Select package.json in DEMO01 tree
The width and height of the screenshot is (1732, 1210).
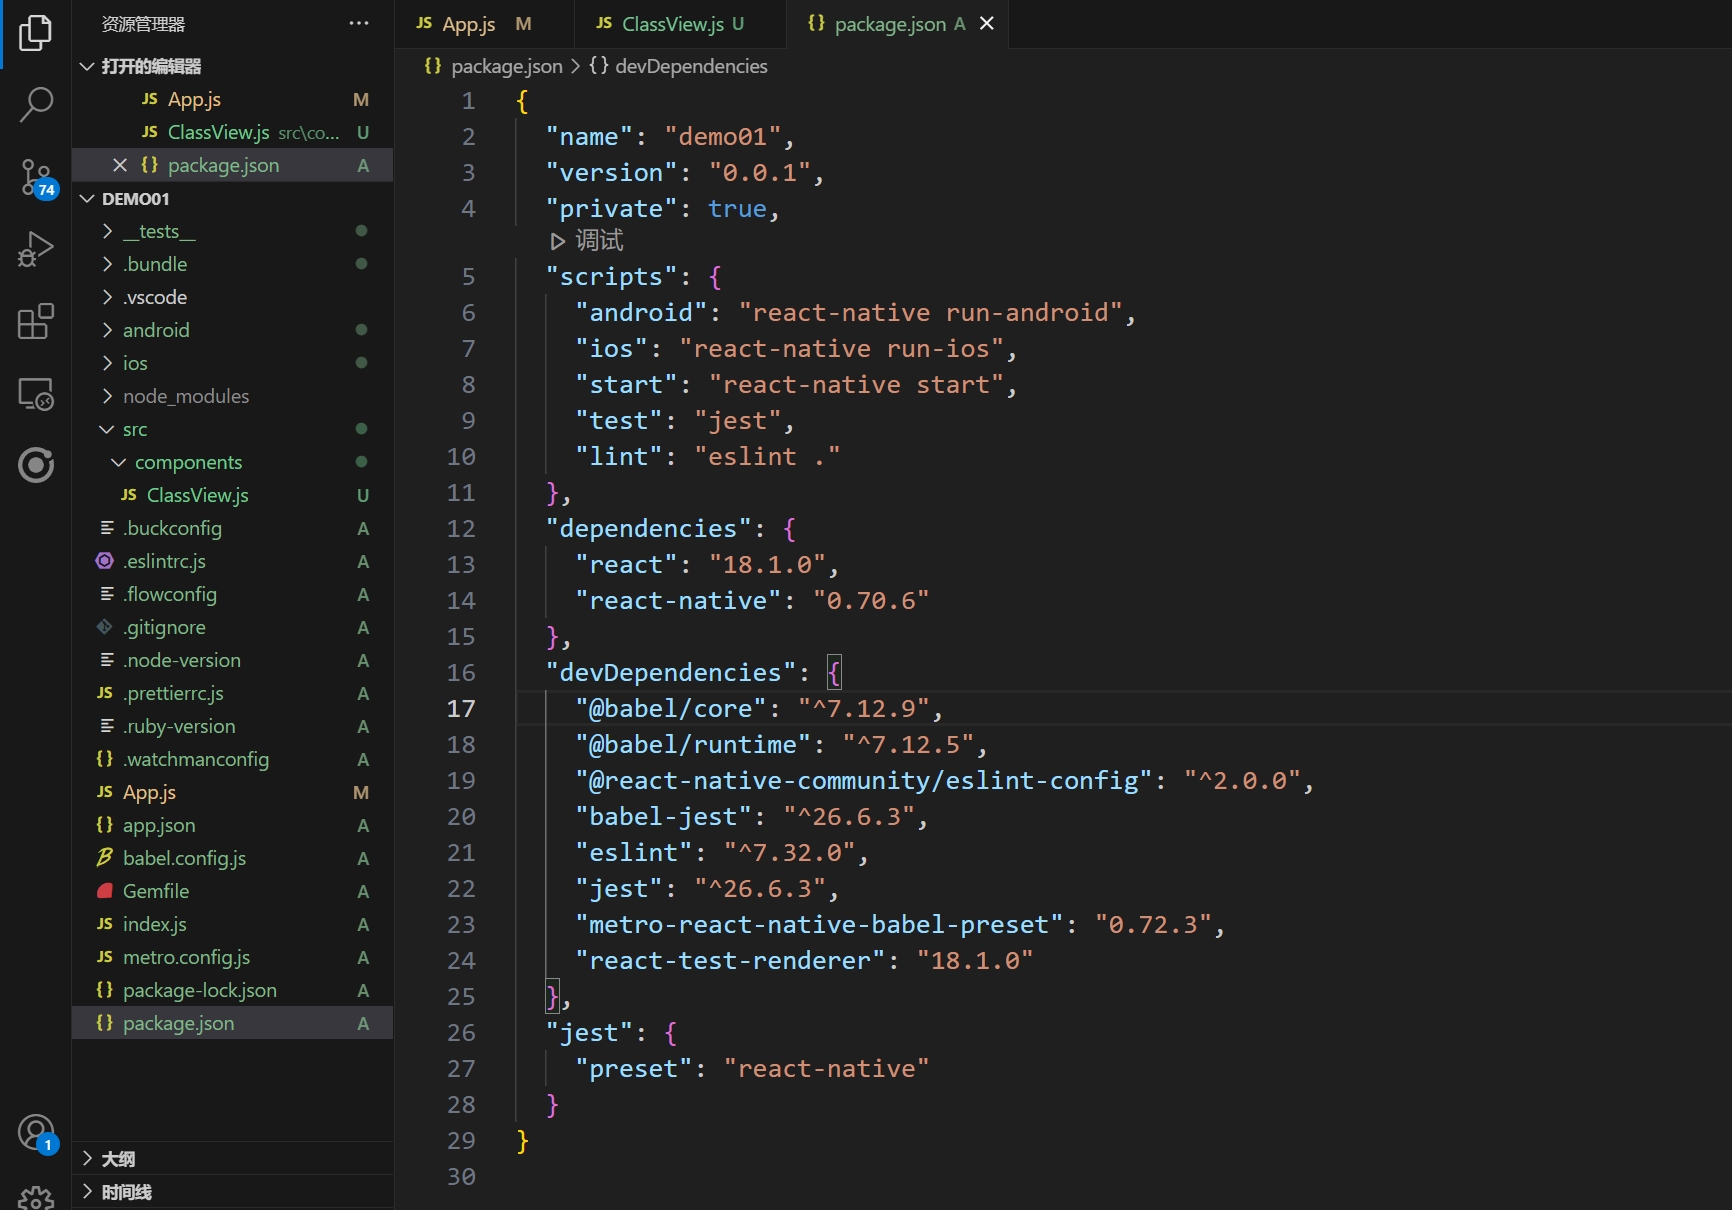click(232, 1023)
